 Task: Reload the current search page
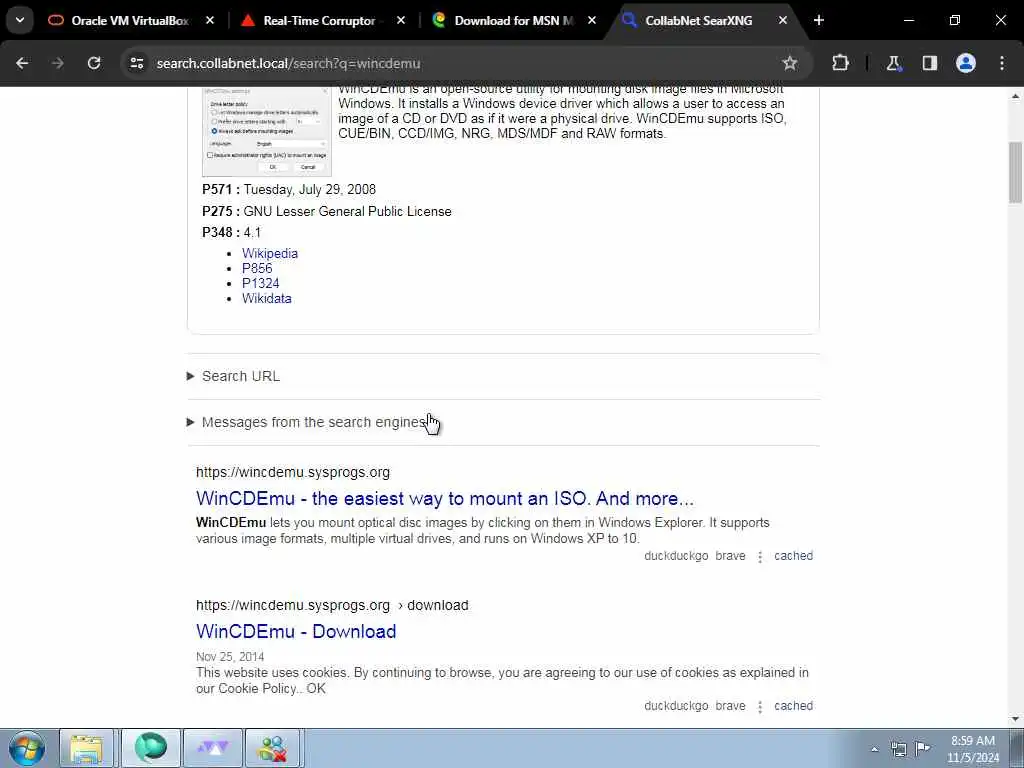tap(94, 63)
